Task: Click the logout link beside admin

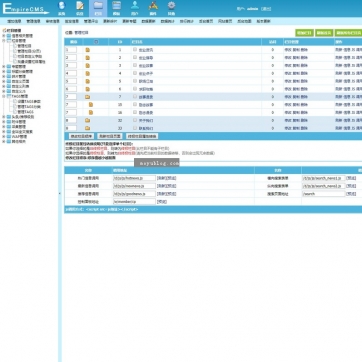Action: pyautogui.click(x=266, y=9)
